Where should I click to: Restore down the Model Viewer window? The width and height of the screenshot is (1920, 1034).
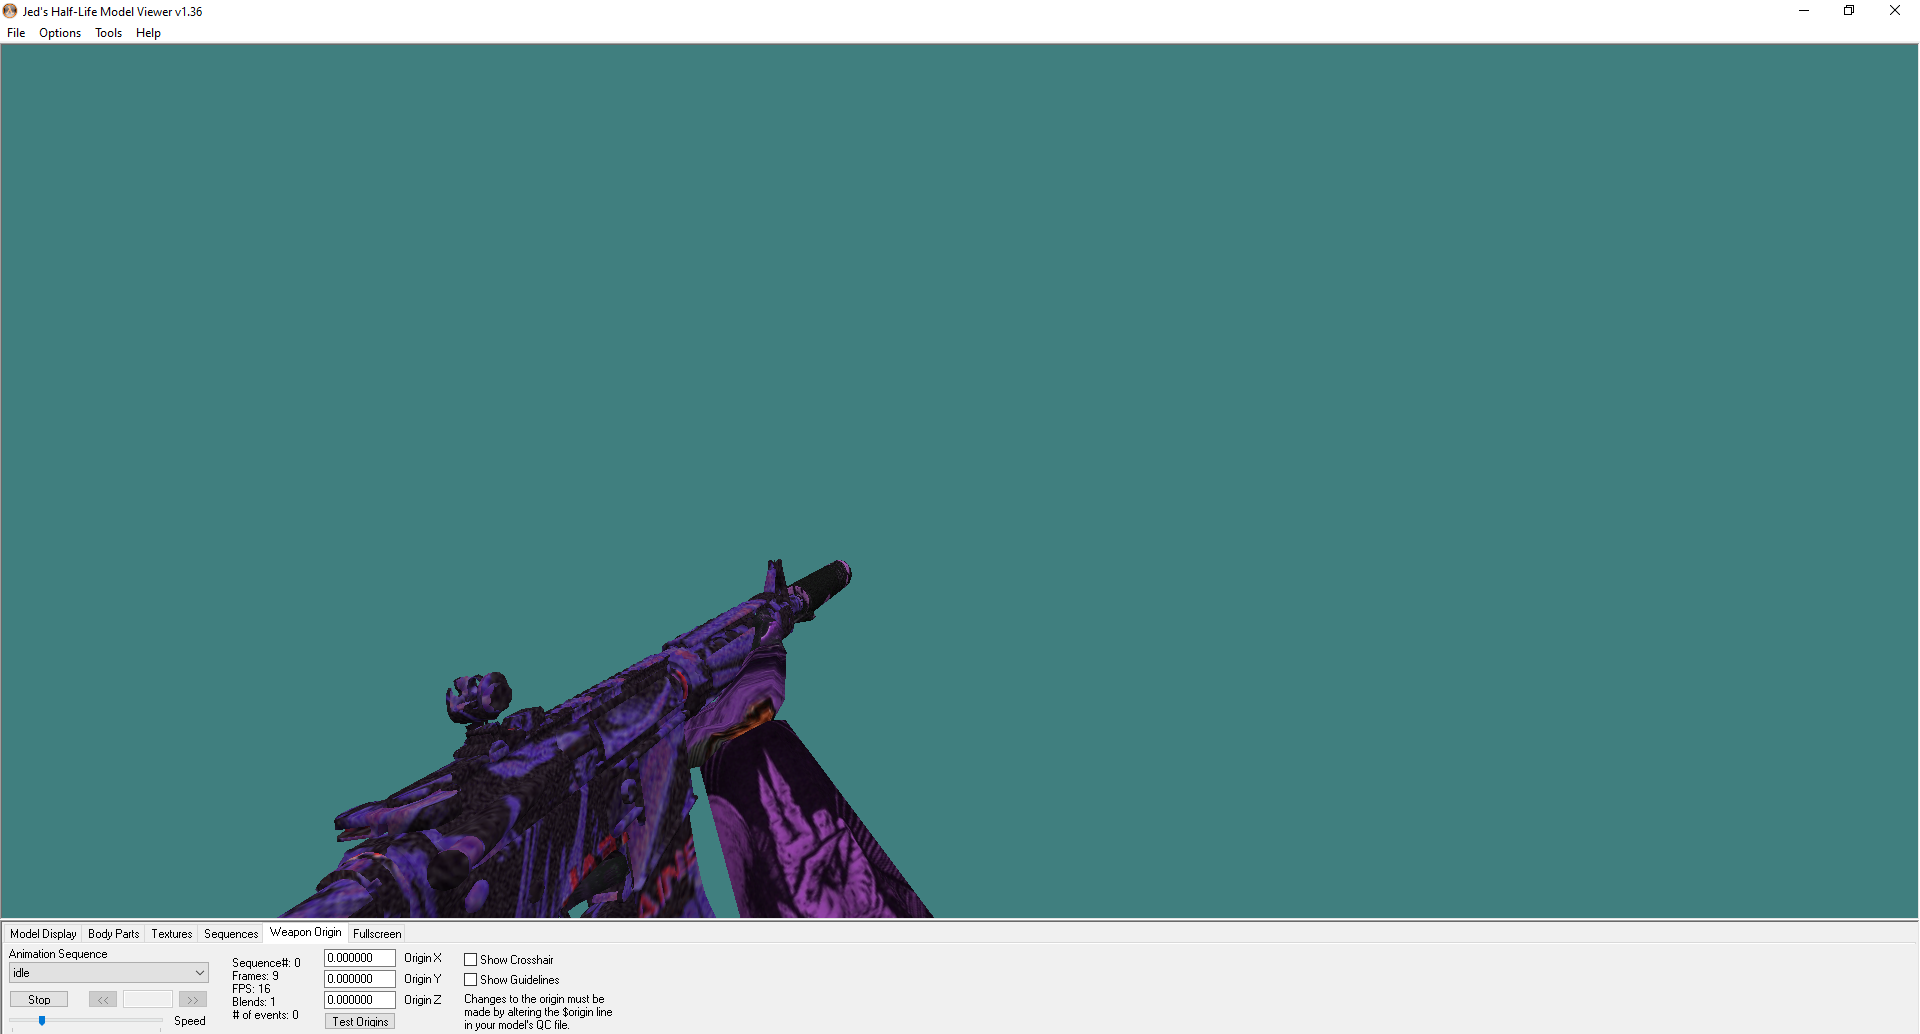(x=1849, y=11)
